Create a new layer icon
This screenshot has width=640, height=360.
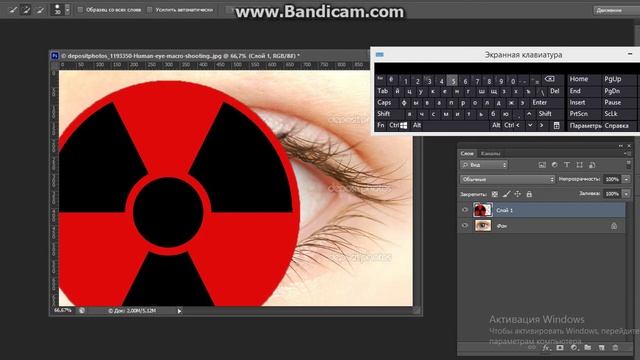601,348
